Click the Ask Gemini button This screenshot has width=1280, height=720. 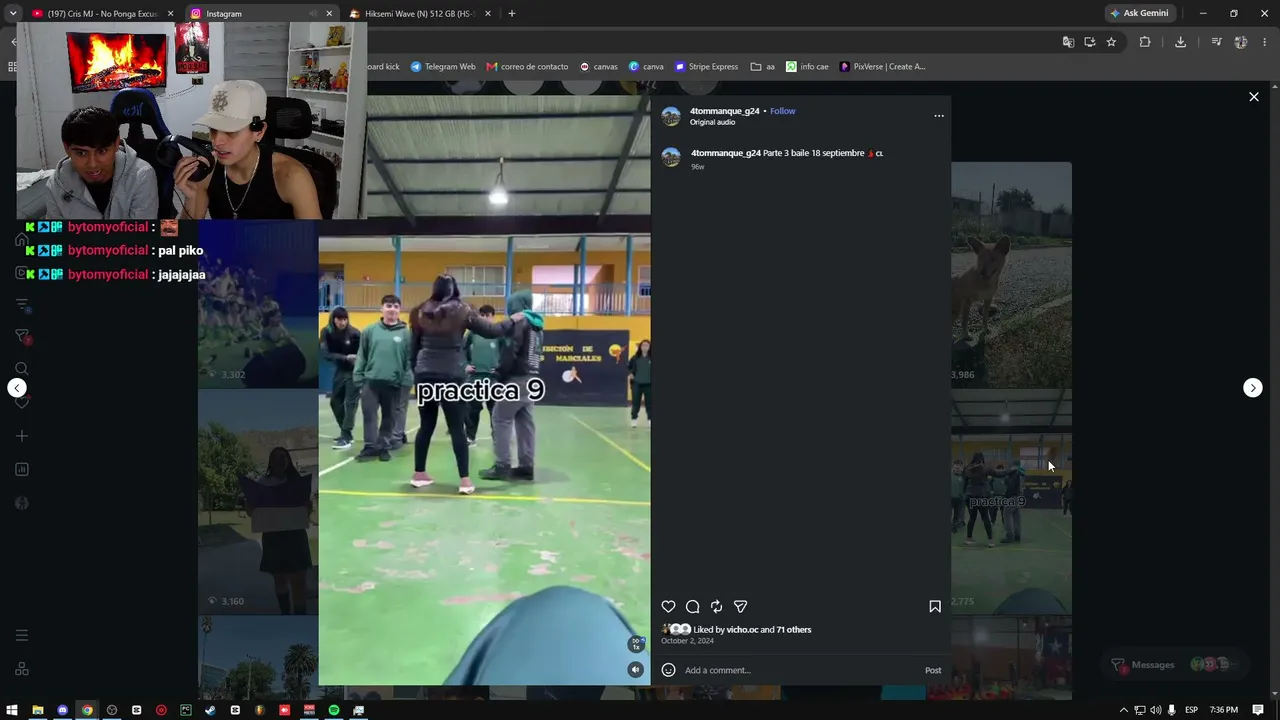click(1139, 14)
